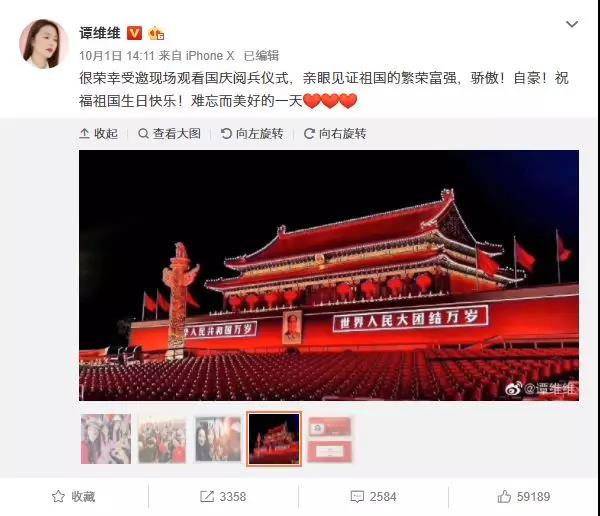Rotate image left with 向左旋转
Image resolution: width=600 pixels, height=516 pixels.
(x=252, y=134)
